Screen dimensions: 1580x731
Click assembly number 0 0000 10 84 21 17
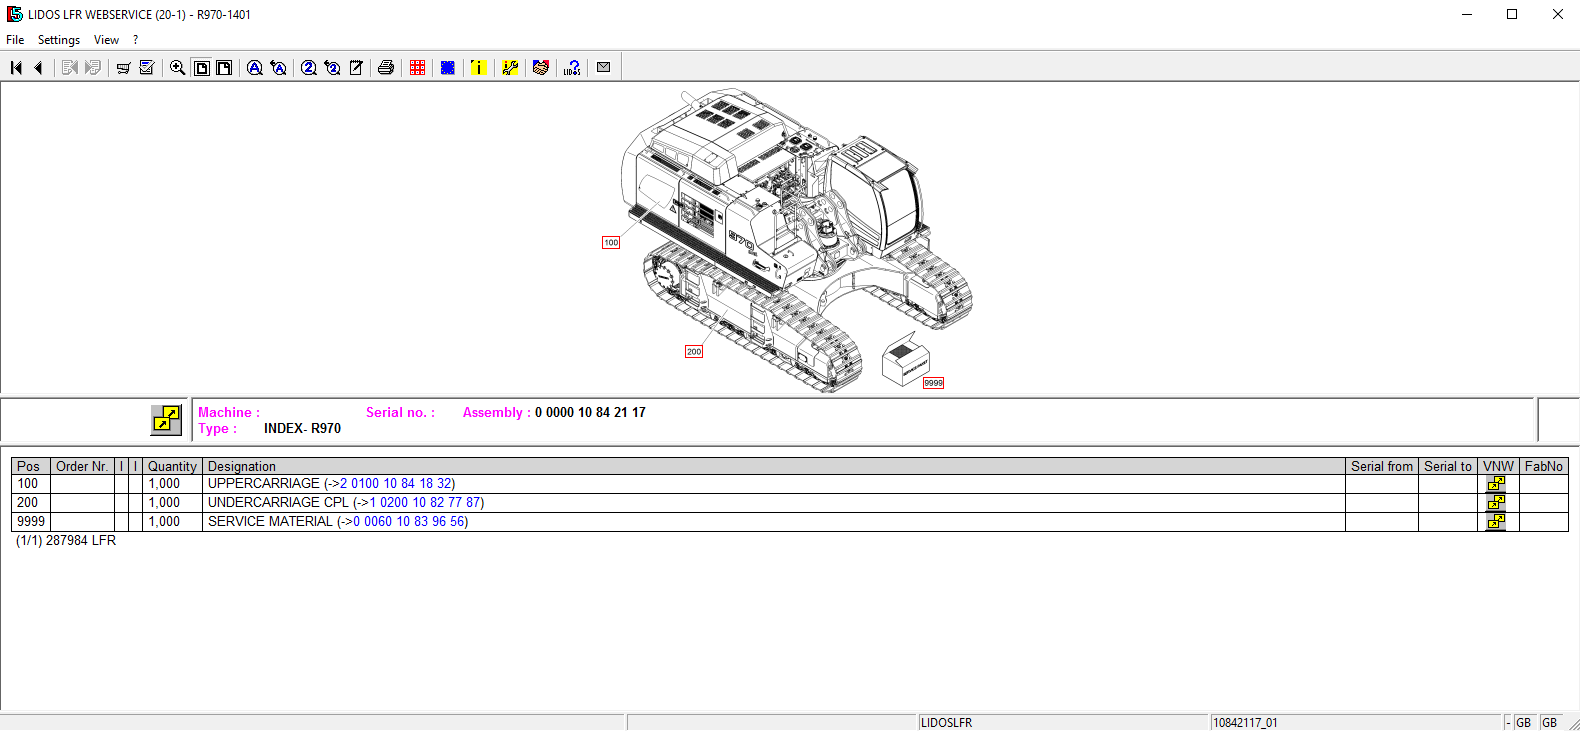590,412
